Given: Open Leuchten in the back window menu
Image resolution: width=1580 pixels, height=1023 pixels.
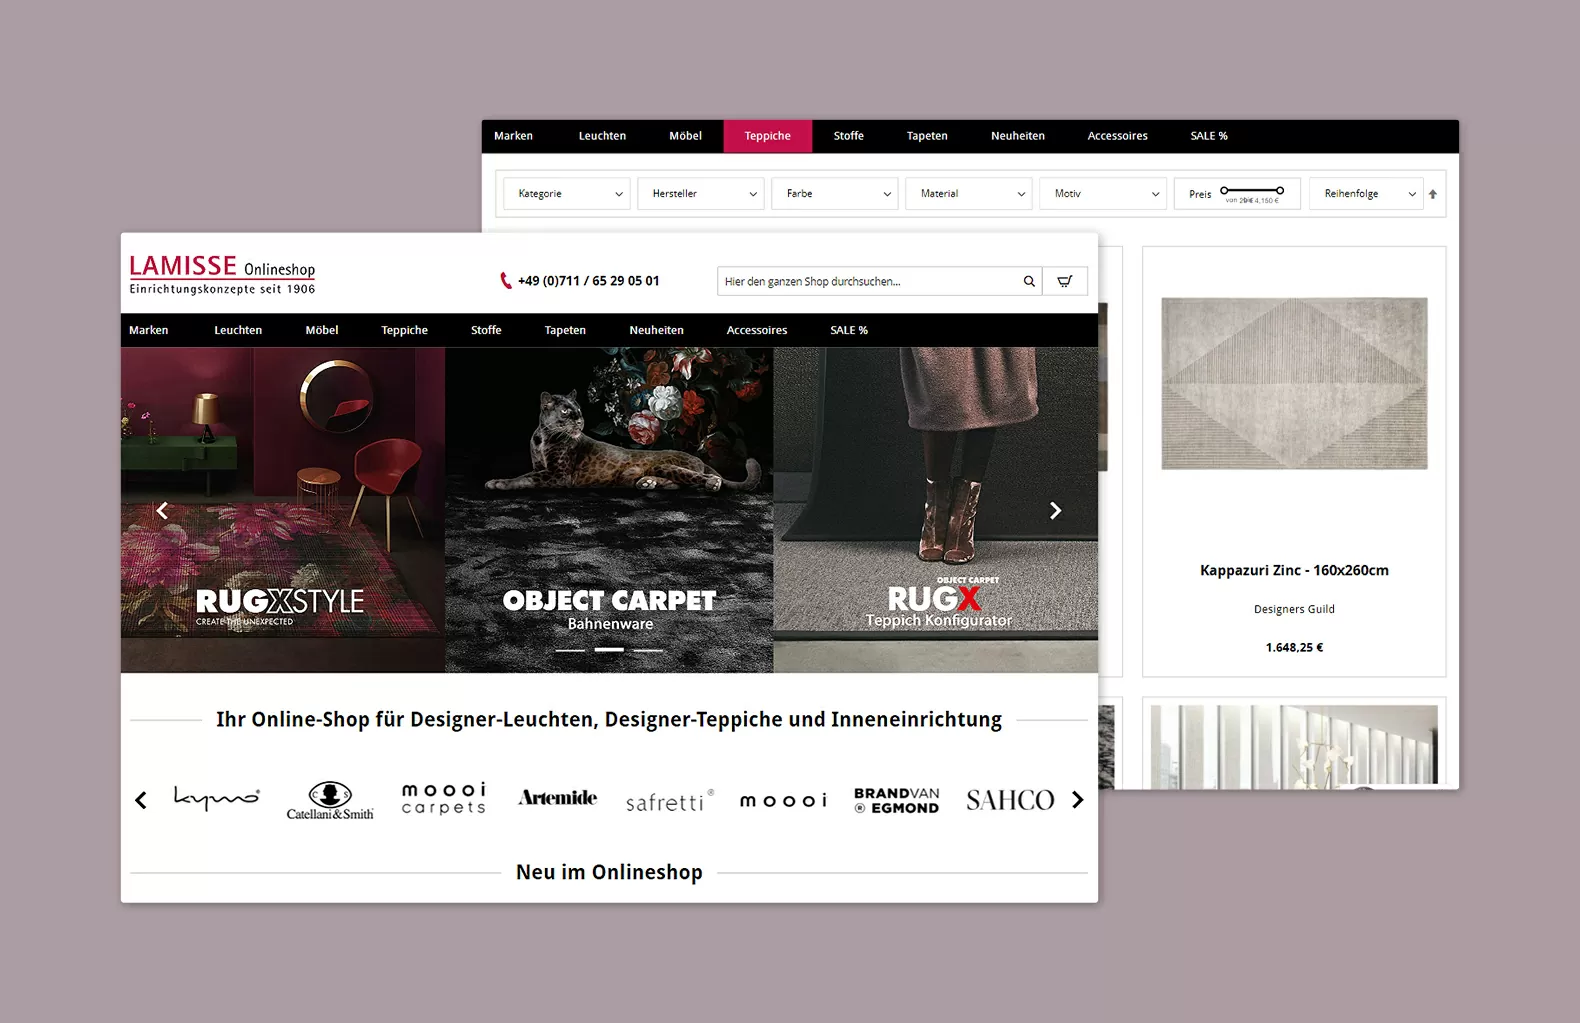Looking at the screenshot, I should (602, 136).
